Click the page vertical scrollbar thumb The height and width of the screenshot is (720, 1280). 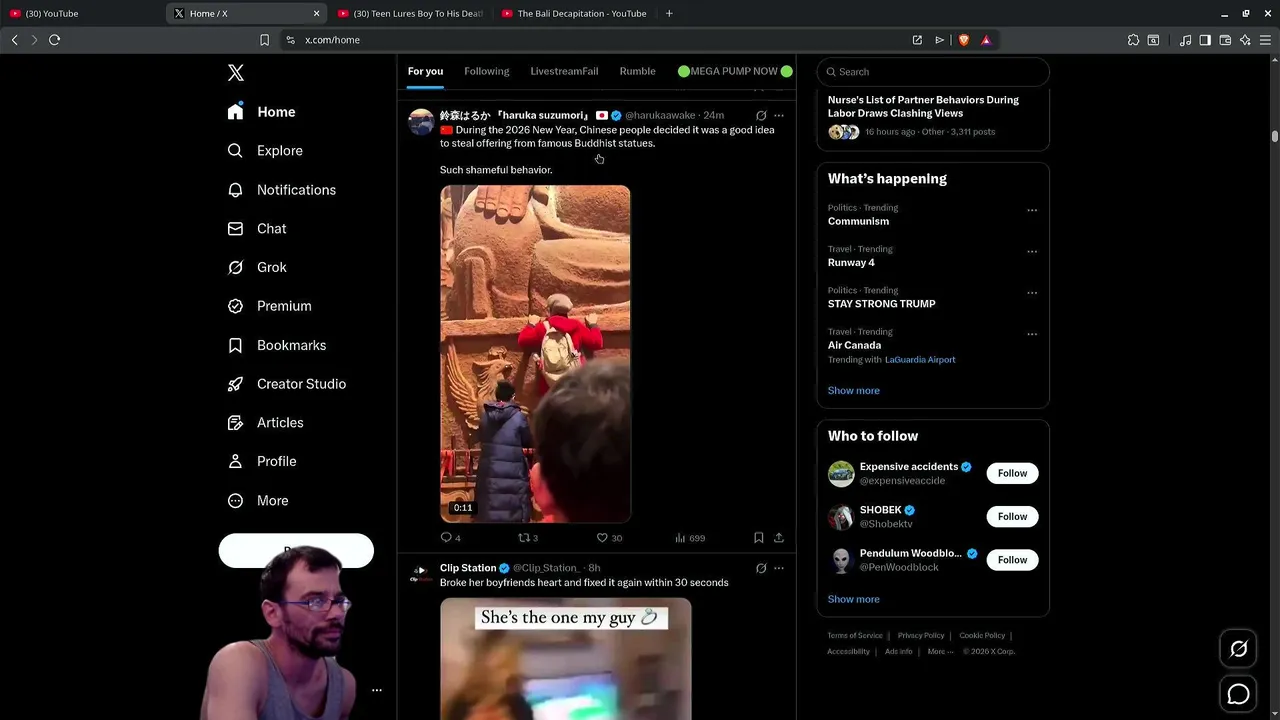coord(1275,137)
